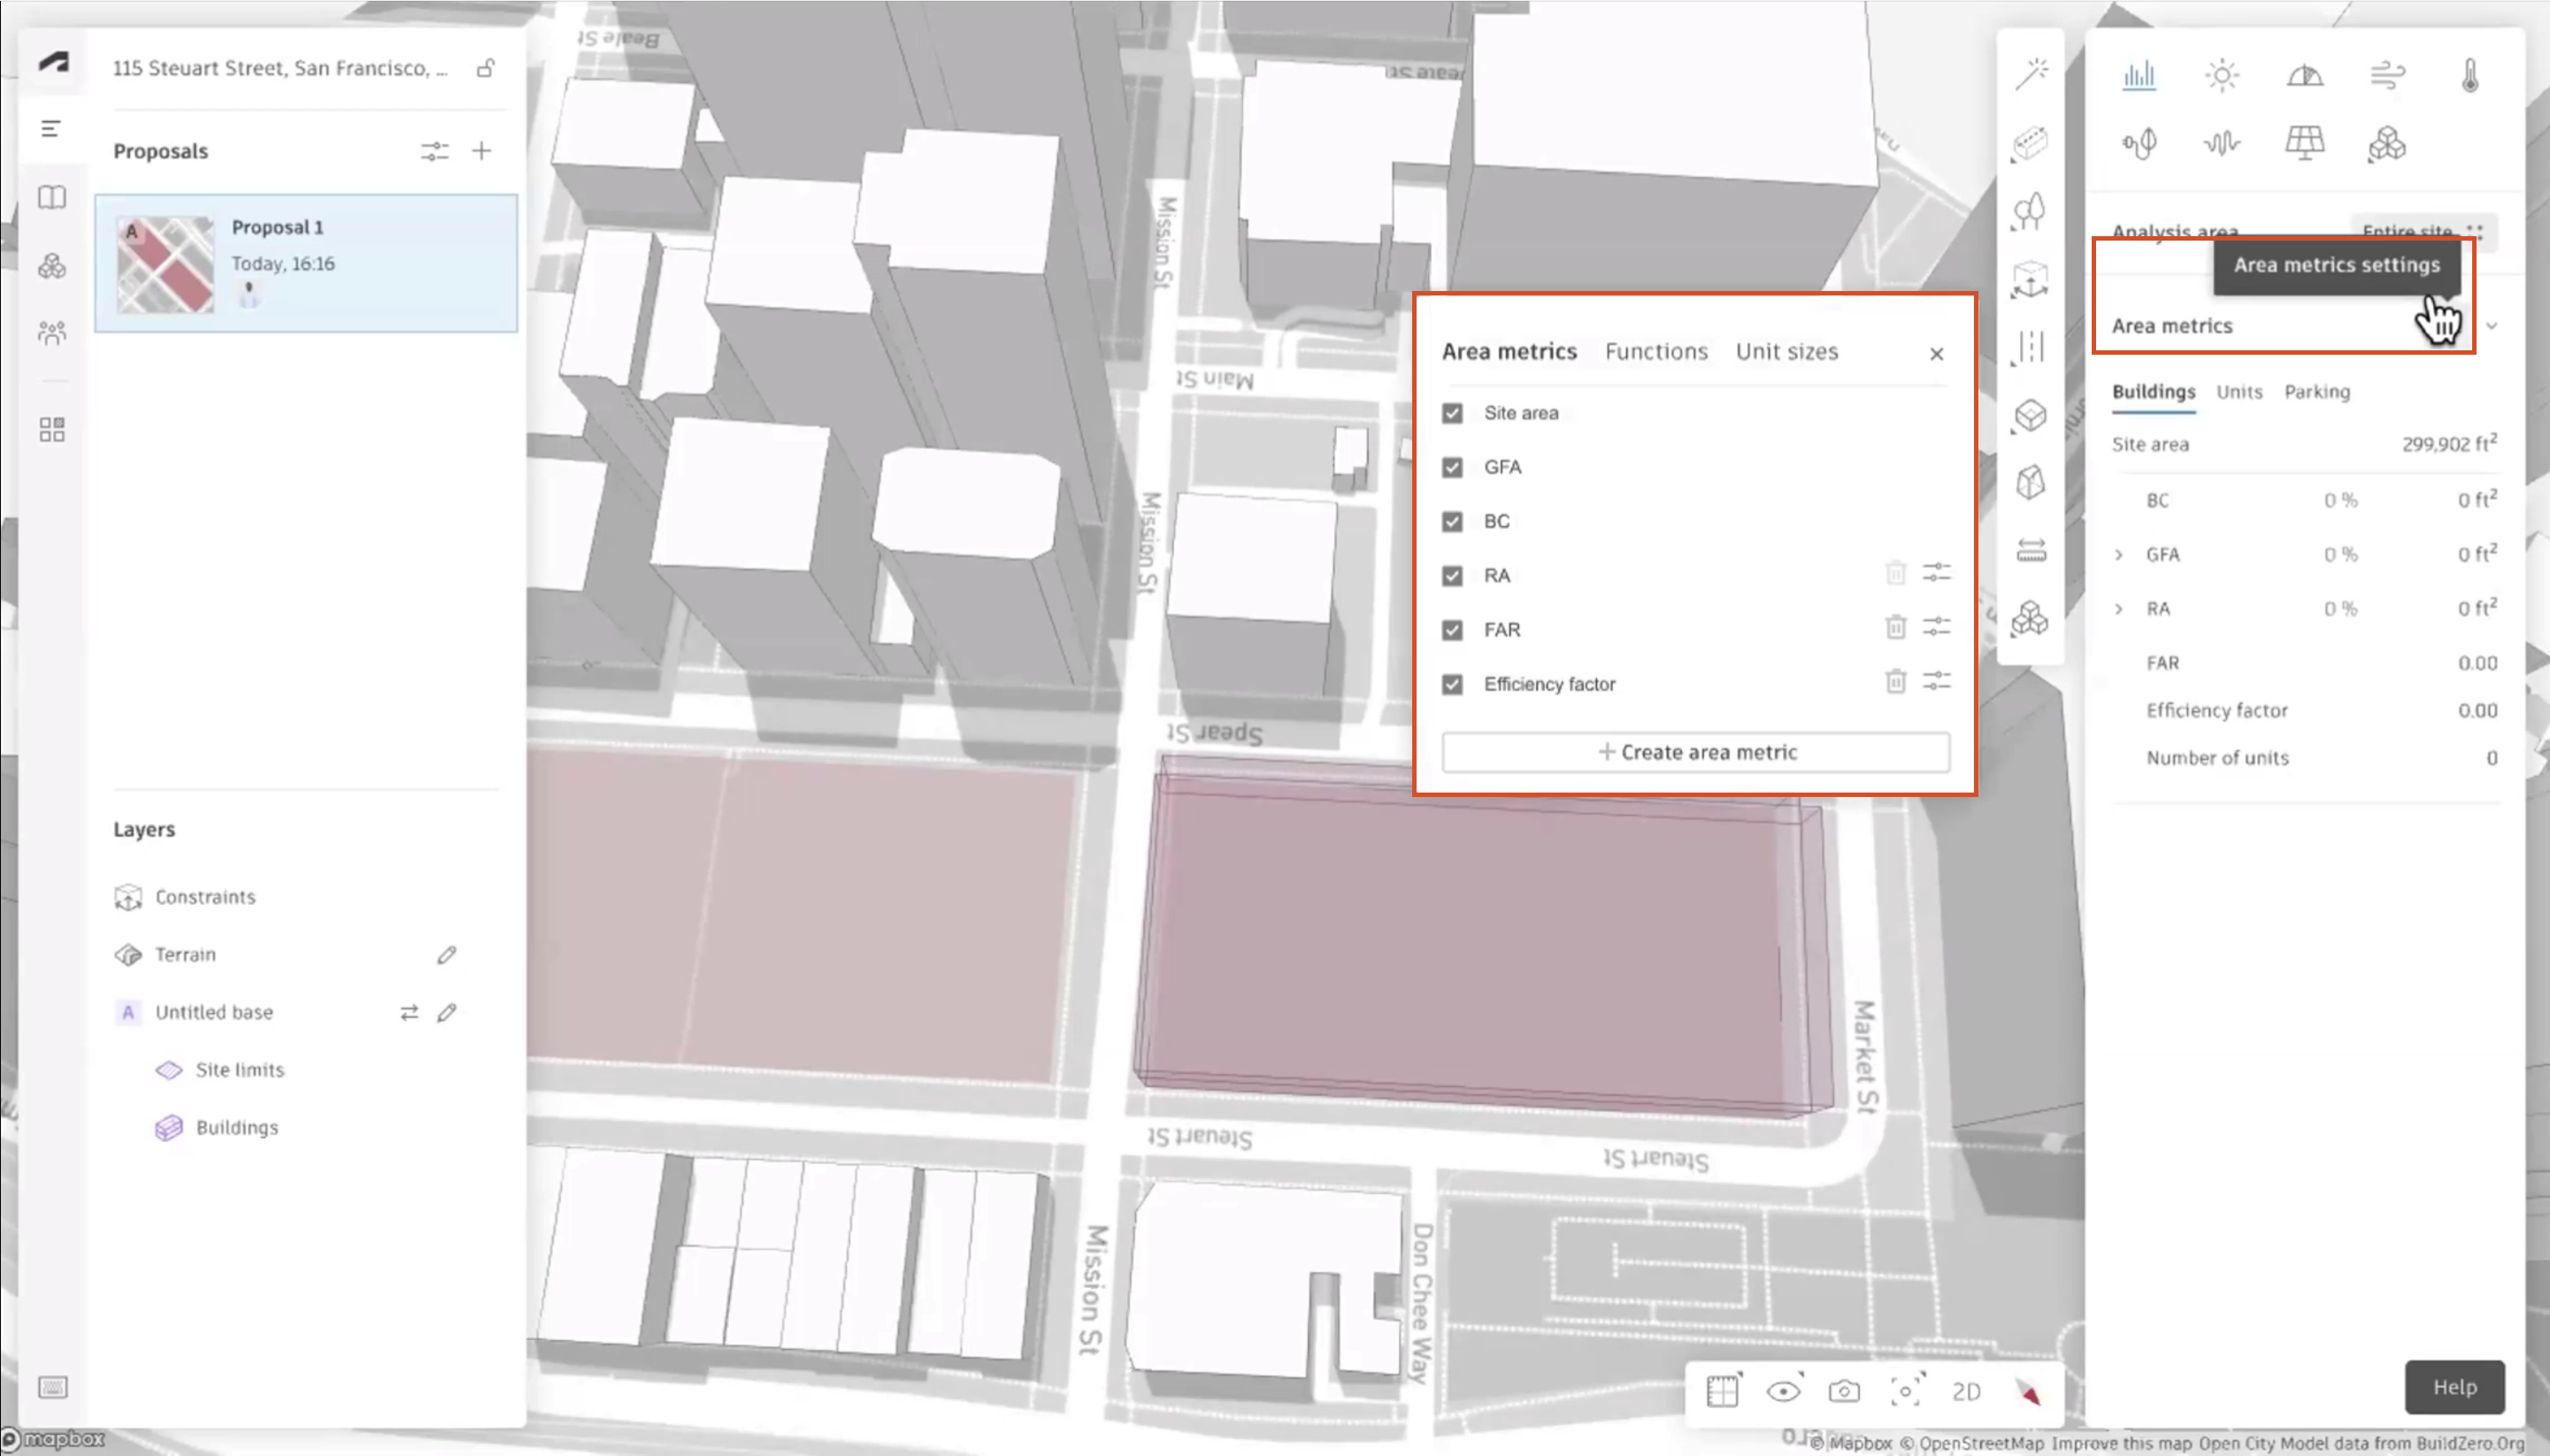Toggle the Site area checkbox in Area metrics

(x=1452, y=411)
